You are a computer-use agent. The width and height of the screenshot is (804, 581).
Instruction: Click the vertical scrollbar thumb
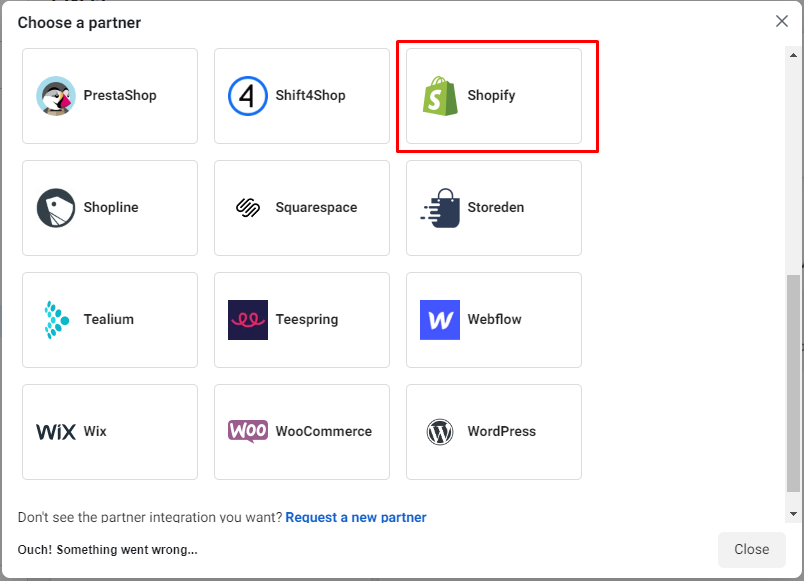(793, 383)
